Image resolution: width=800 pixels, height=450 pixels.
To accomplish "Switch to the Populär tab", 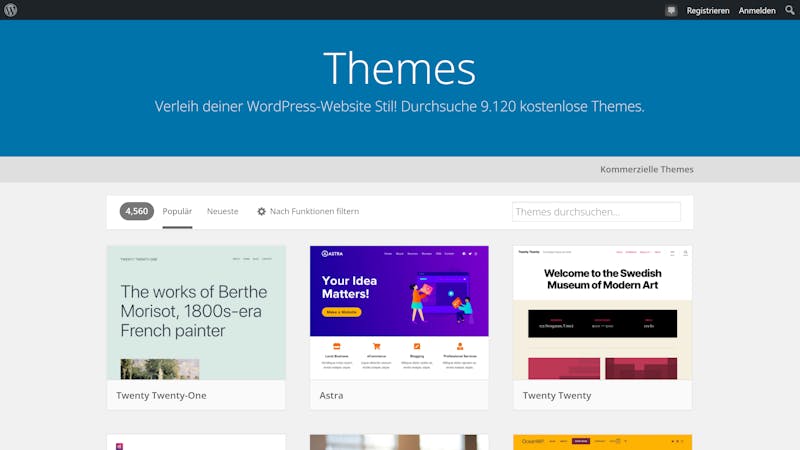I will (177, 211).
